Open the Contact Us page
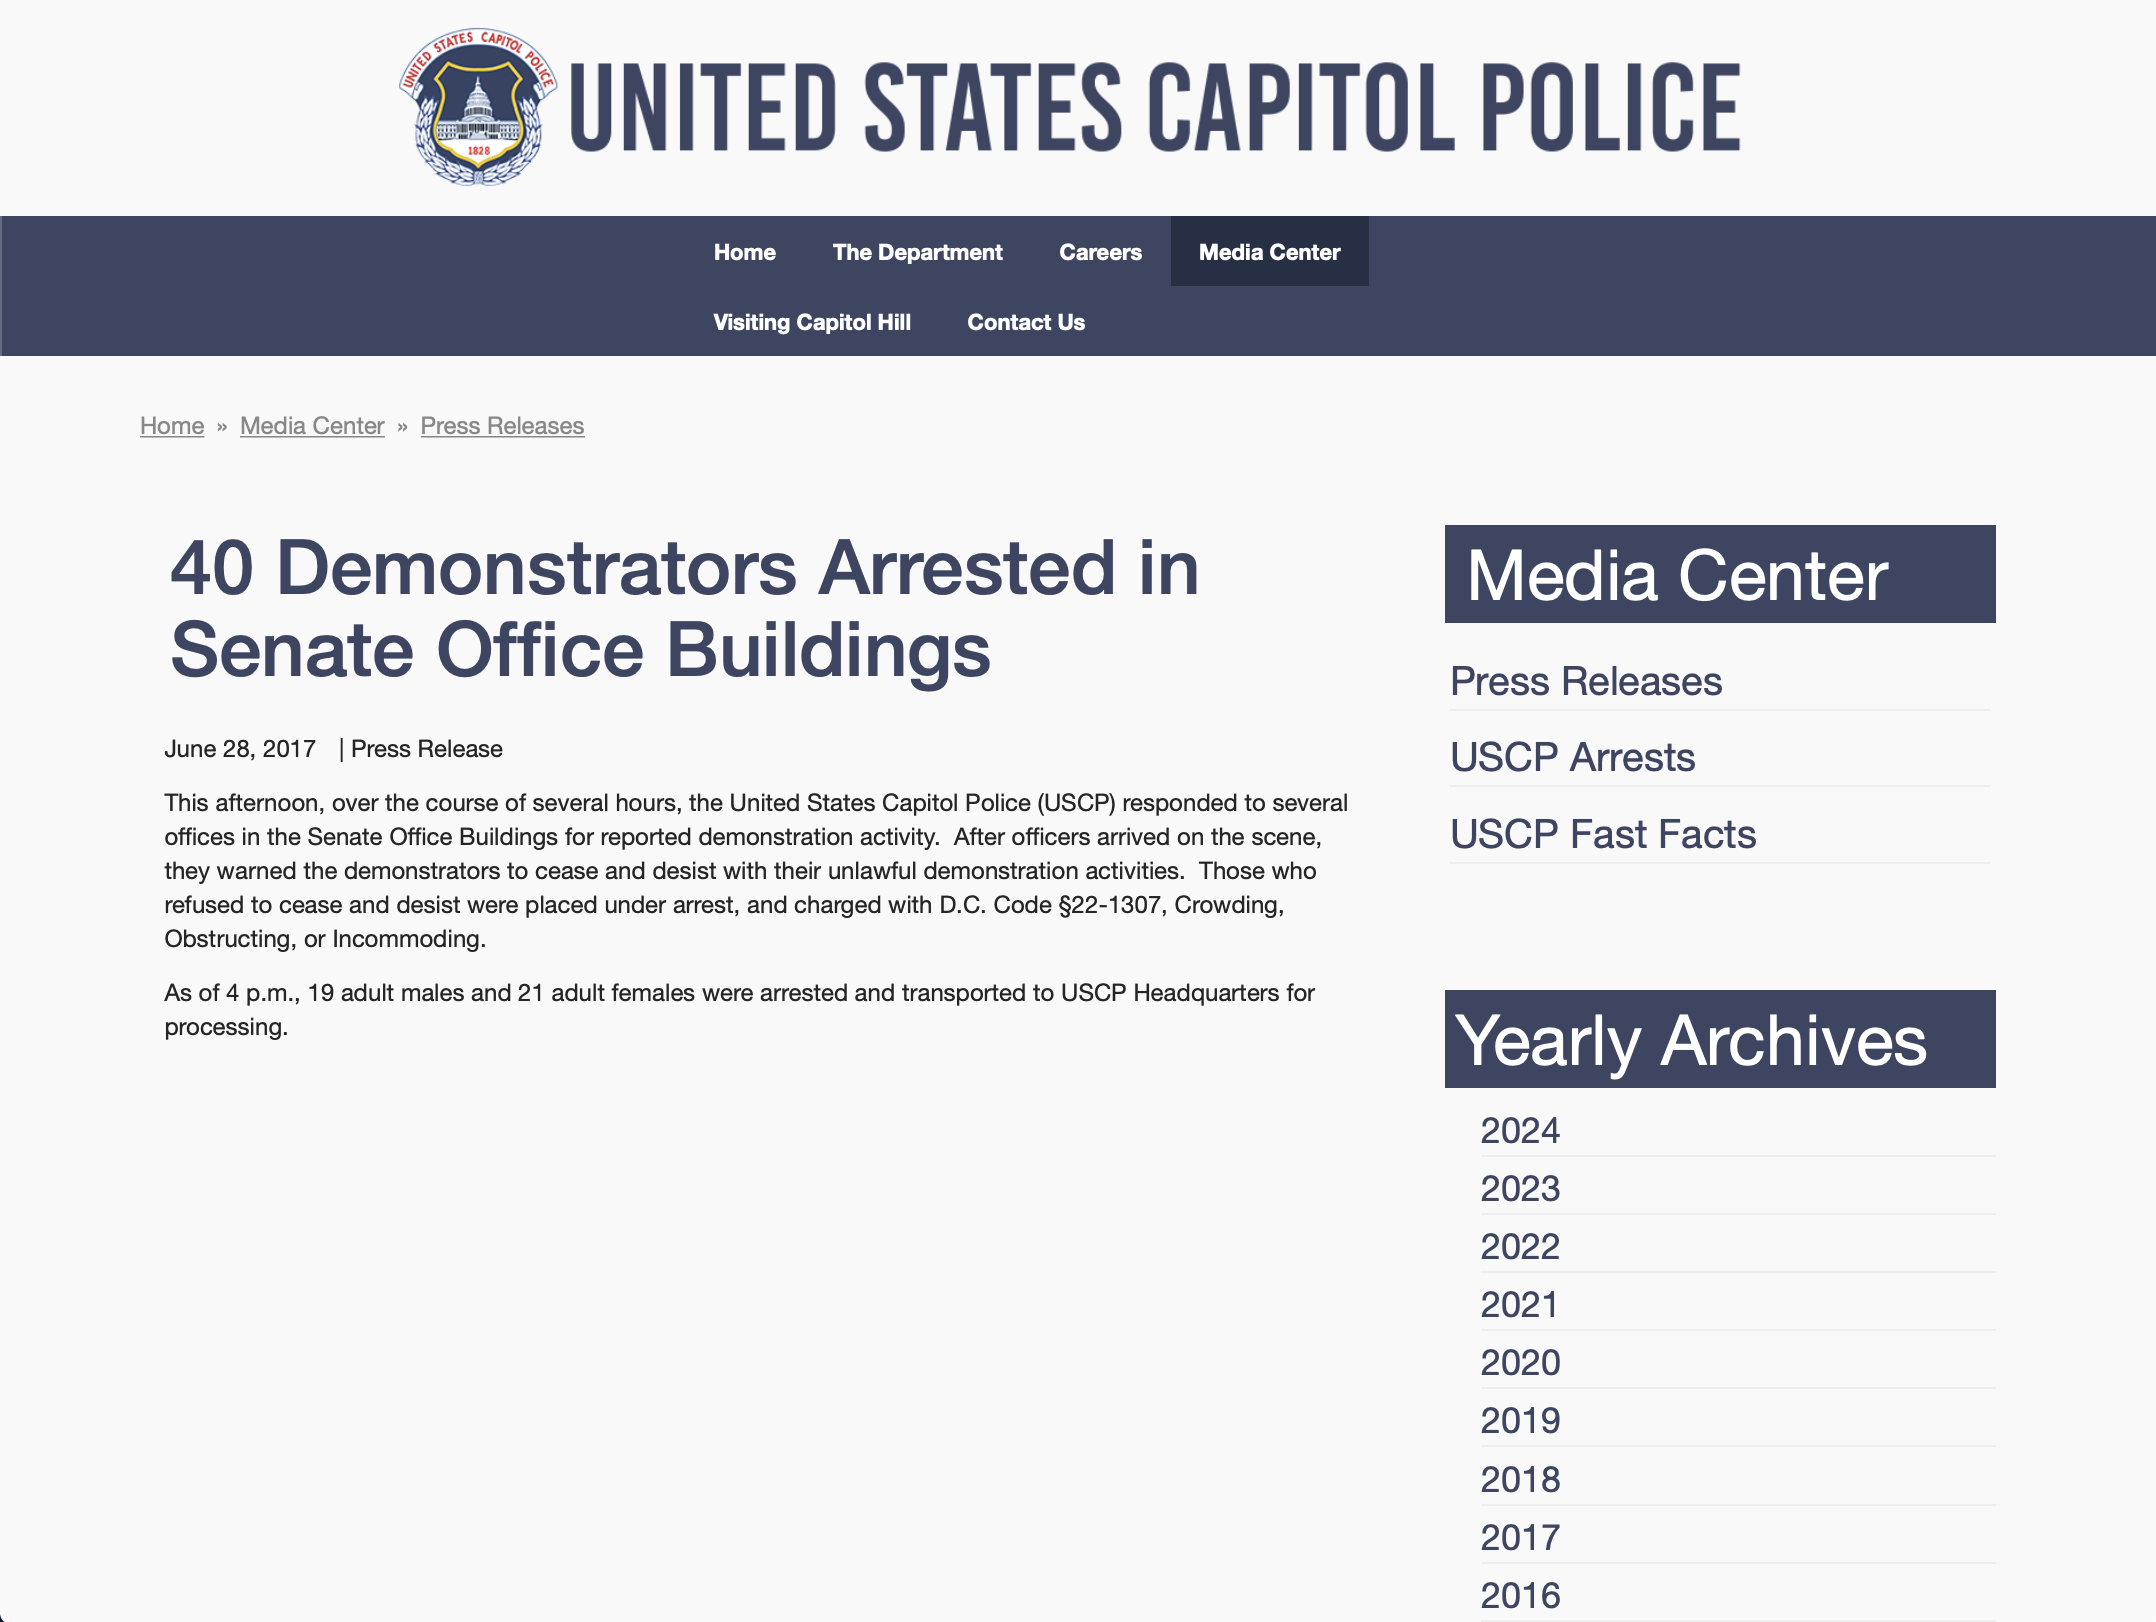This screenshot has width=2156, height=1622. (x=1025, y=322)
